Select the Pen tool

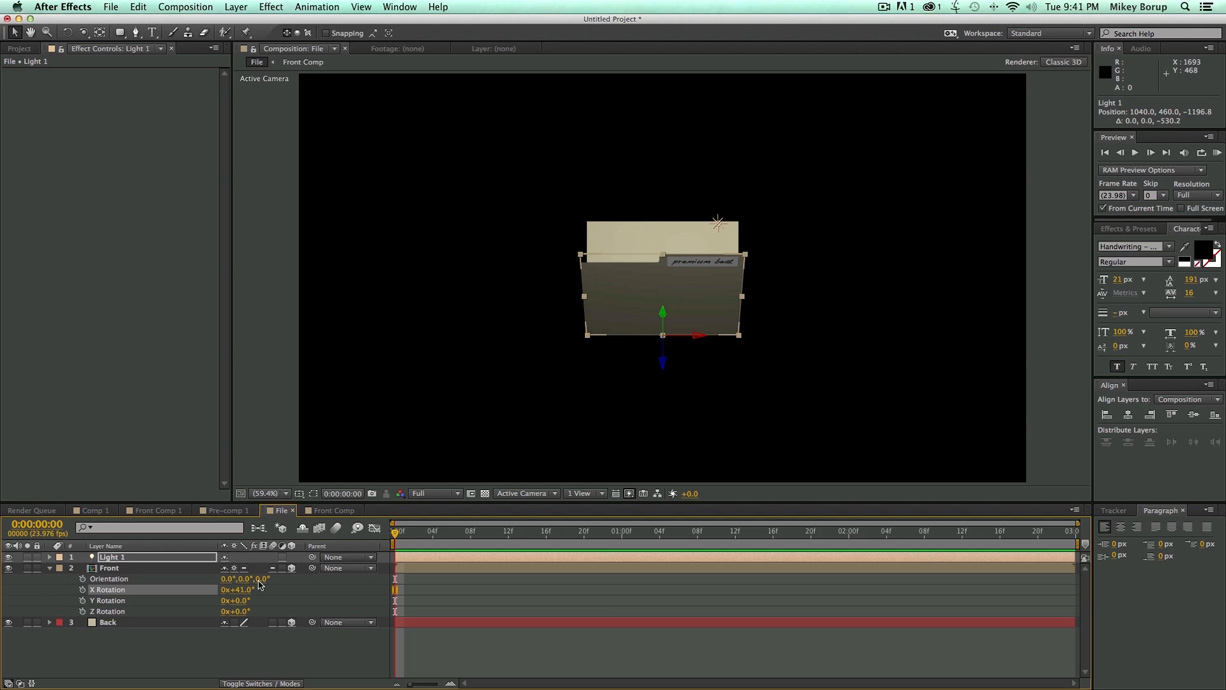coord(136,32)
